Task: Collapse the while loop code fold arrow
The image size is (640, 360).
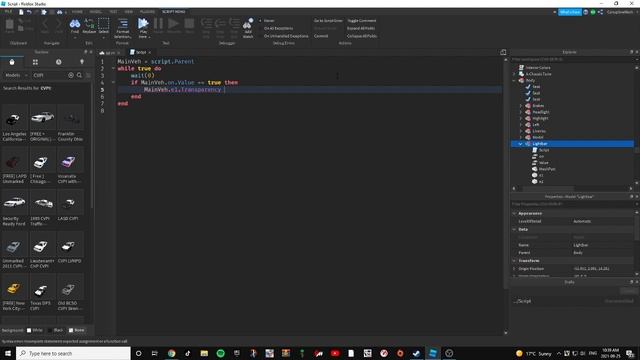Action: [113, 68]
